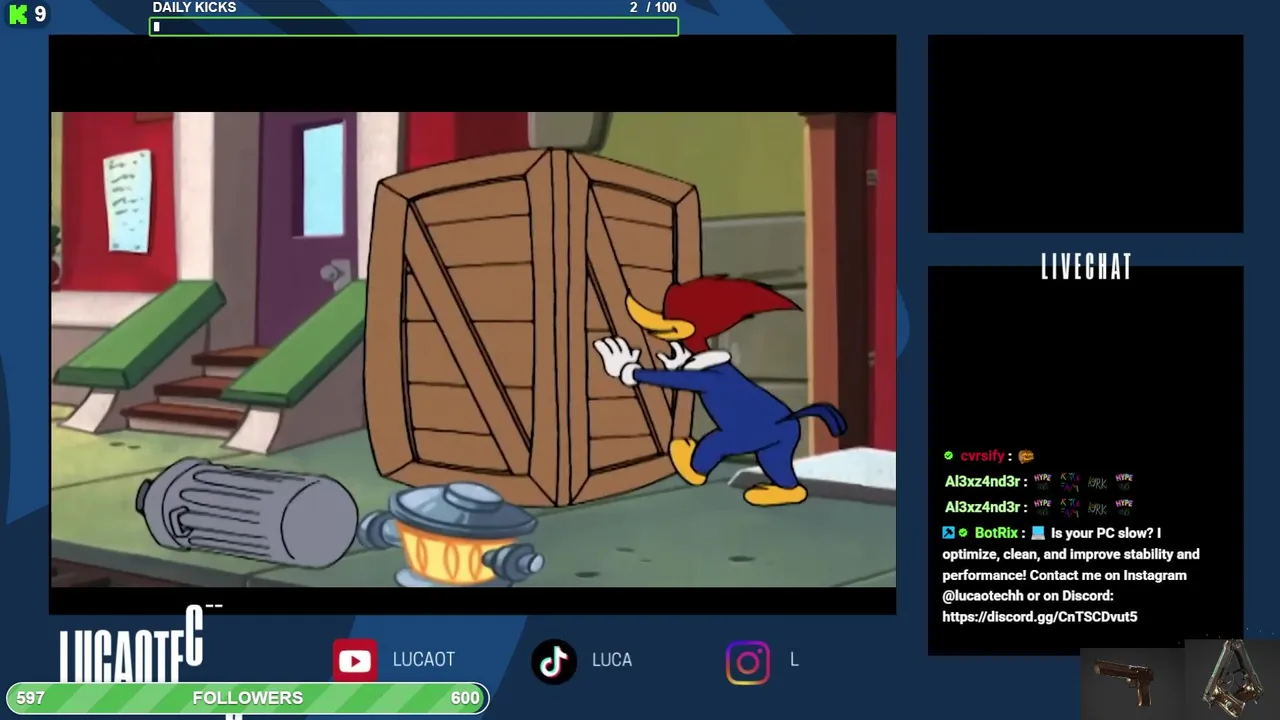Image resolution: width=1280 pixels, height=720 pixels.
Task: Click the LUCAOT text beside the YouTube icon
Action: pos(424,660)
